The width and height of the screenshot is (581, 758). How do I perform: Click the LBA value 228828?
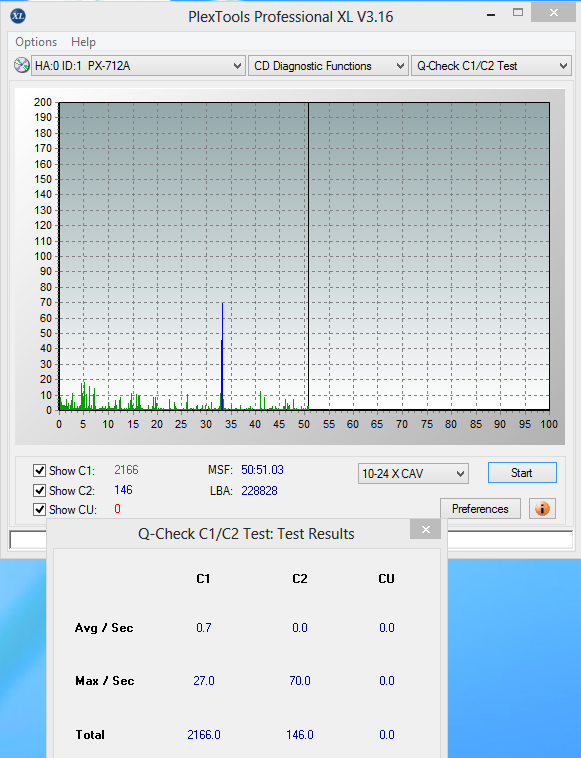point(260,491)
